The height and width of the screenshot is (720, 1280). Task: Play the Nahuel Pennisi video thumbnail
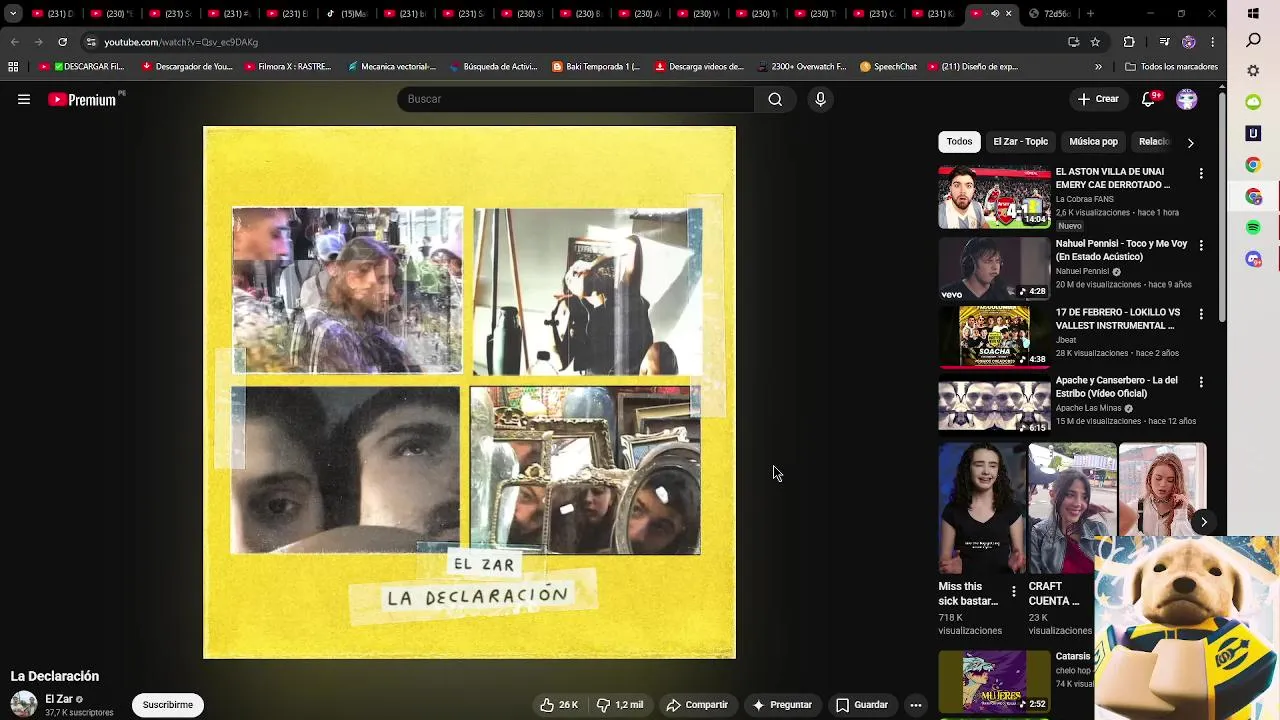click(x=994, y=268)
